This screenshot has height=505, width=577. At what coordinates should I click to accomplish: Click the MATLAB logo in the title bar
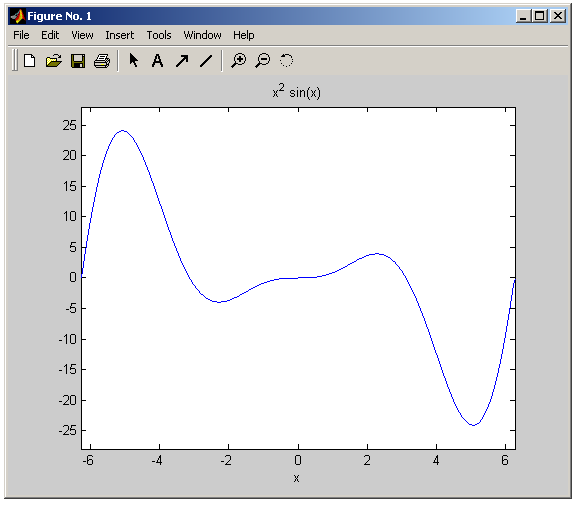pos(17,16)
